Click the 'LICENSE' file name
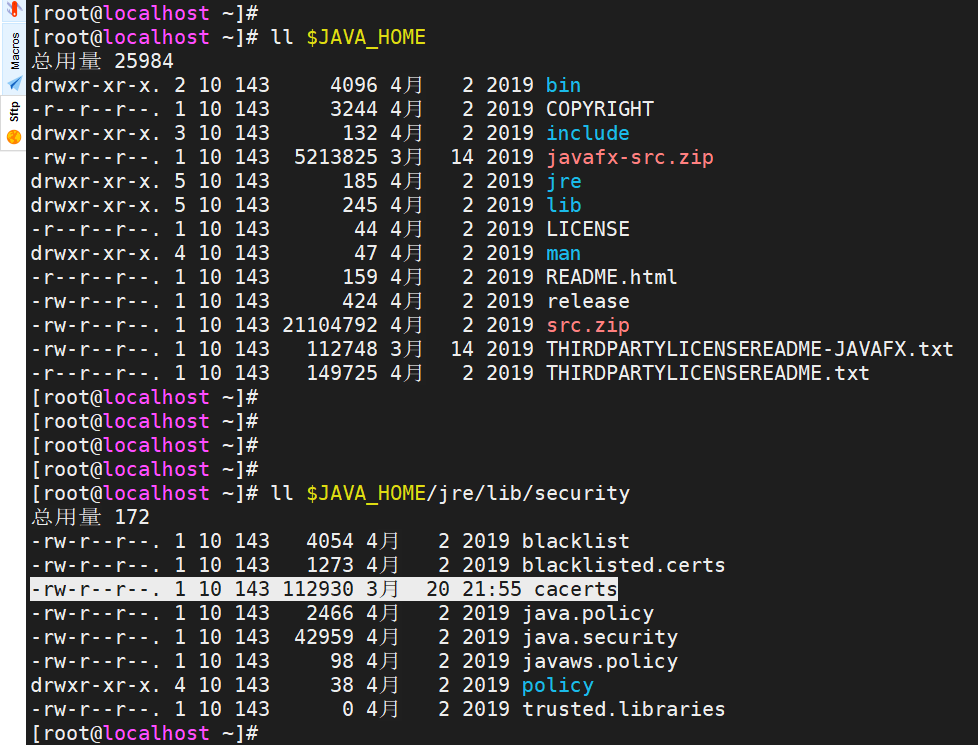Screen dimensions: 978x745 point(588,229)
